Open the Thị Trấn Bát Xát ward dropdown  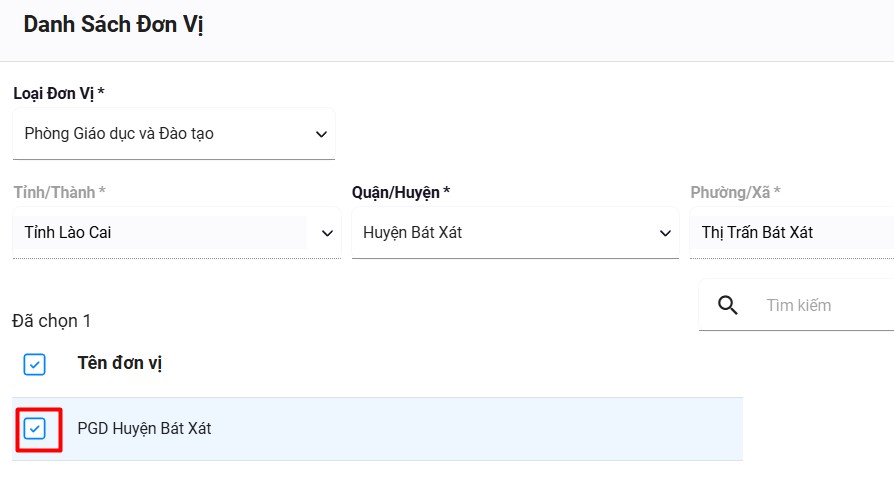pos(780,233)
